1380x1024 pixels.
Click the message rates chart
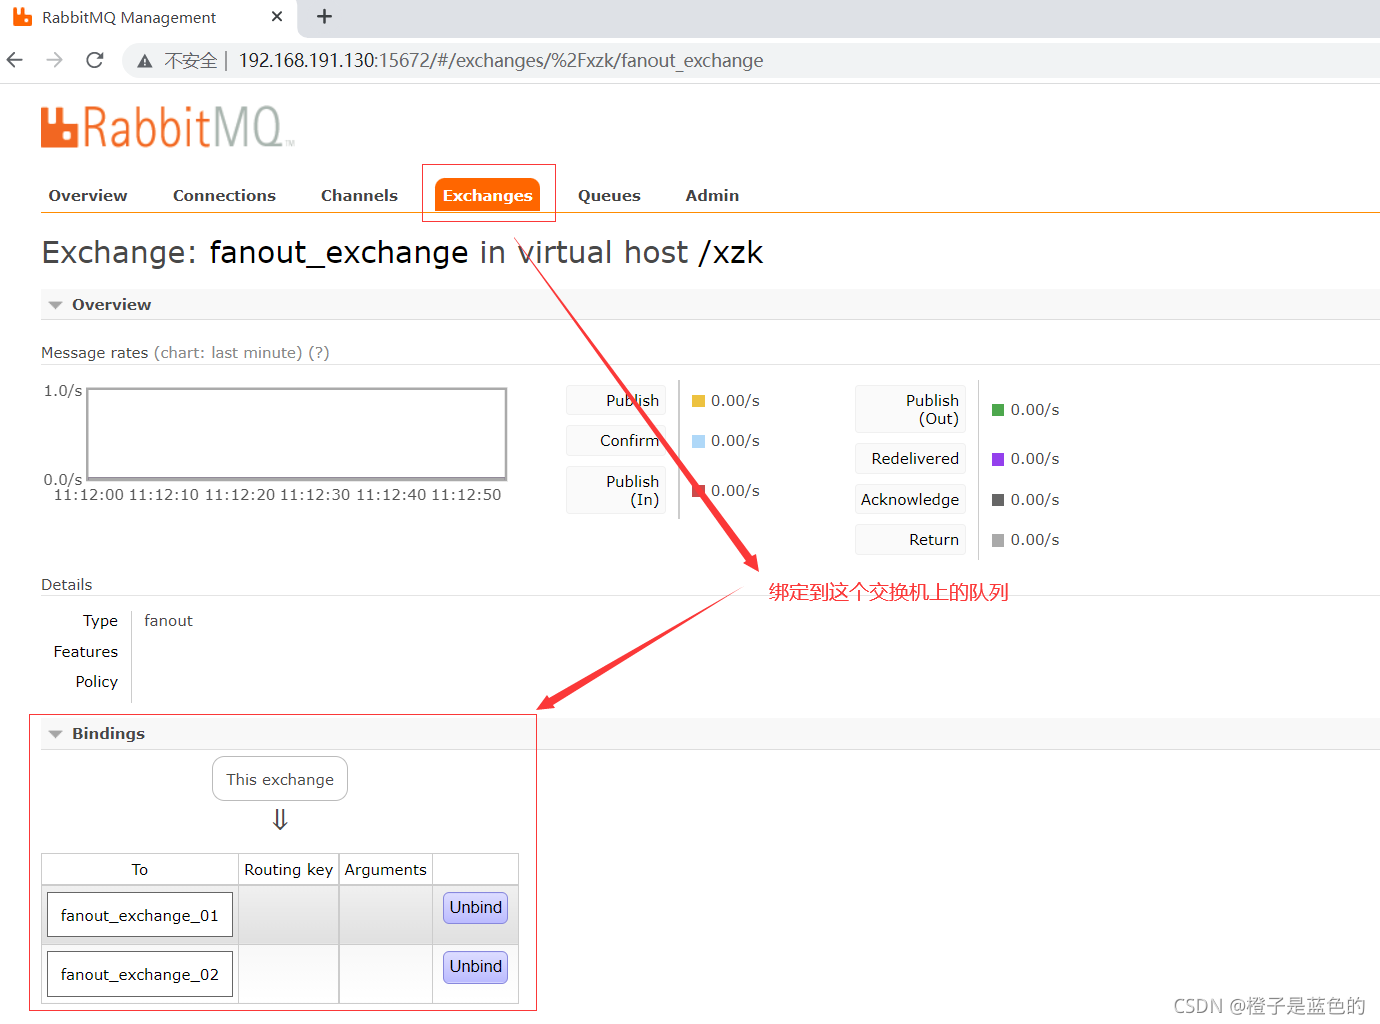[x=297, y=434]
